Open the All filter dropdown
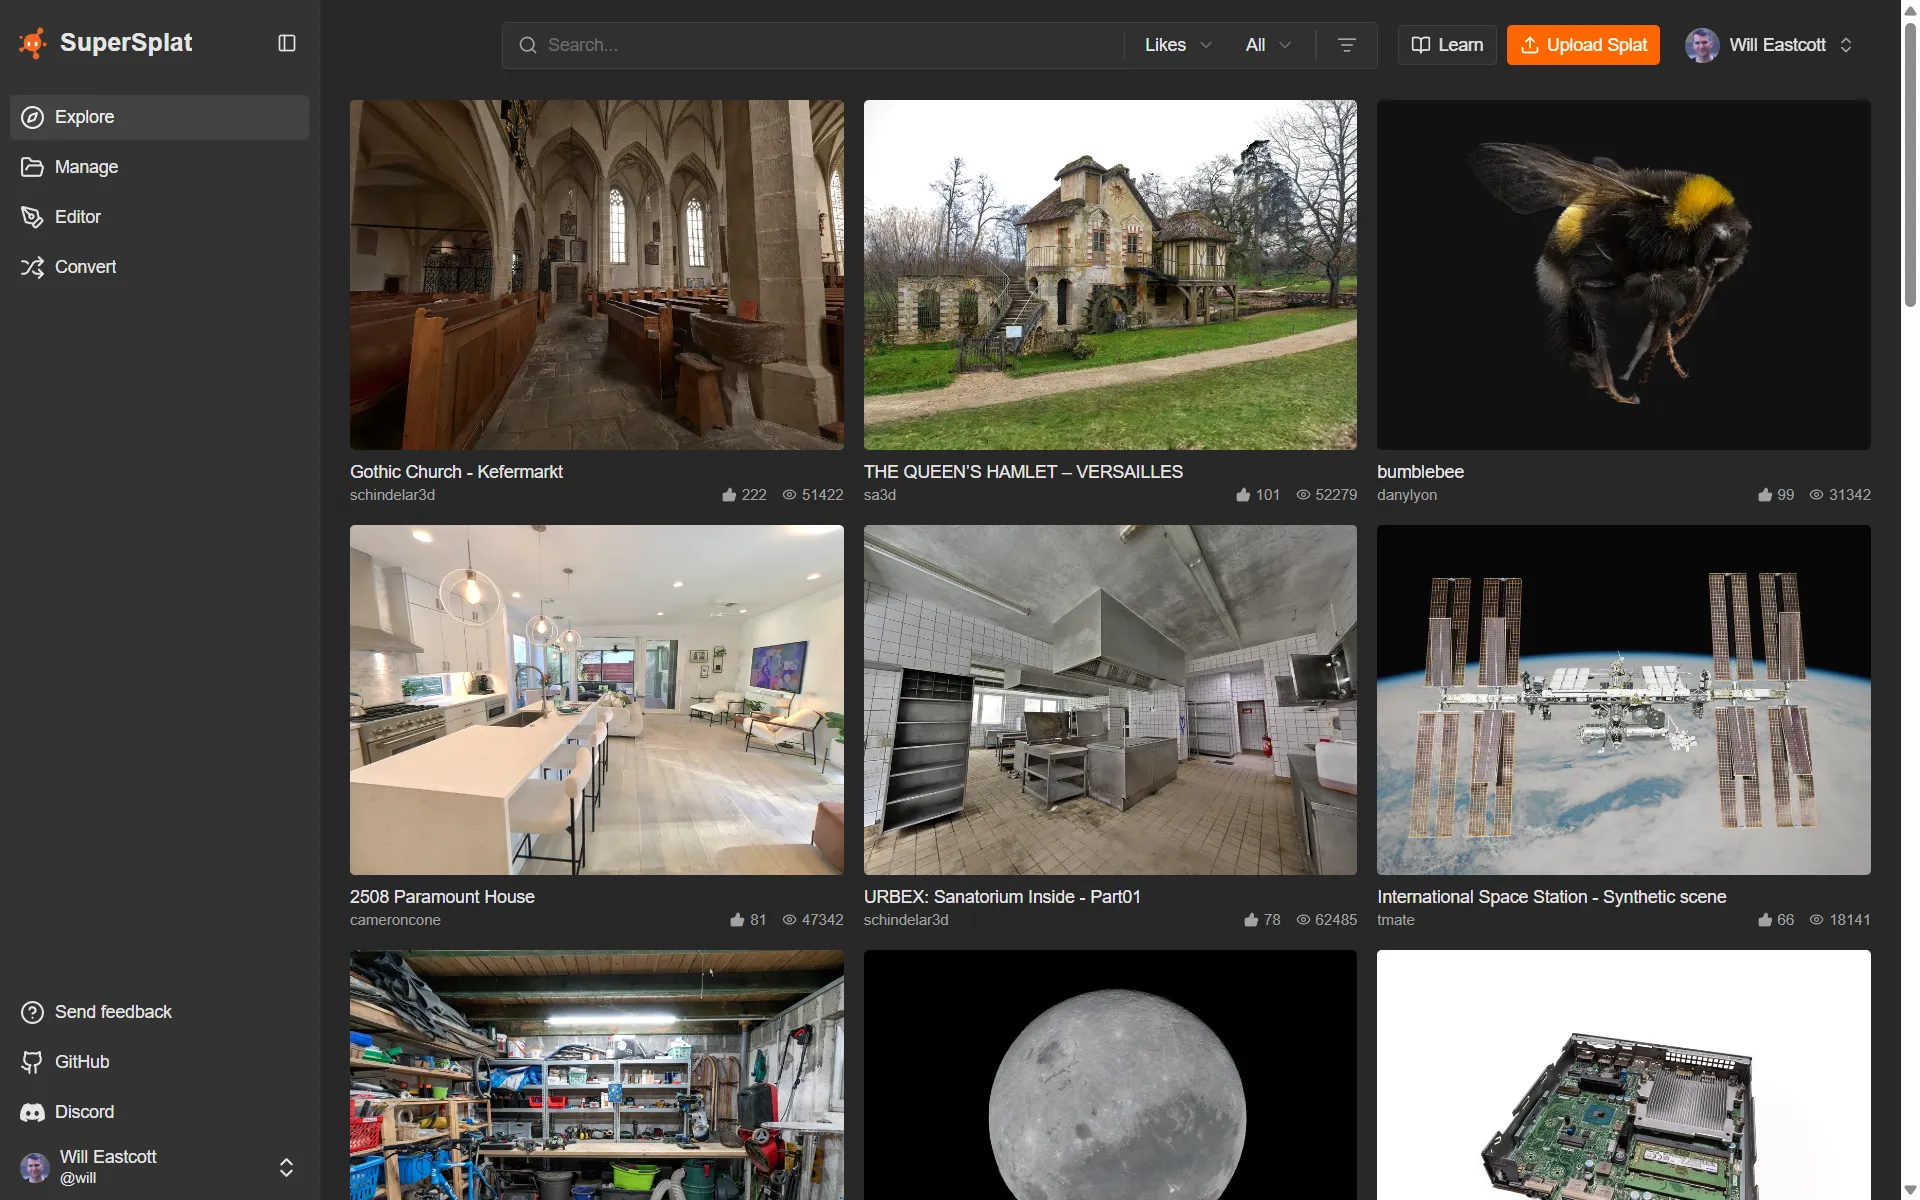The image size is (1920, 1200). coord(1268,45)
